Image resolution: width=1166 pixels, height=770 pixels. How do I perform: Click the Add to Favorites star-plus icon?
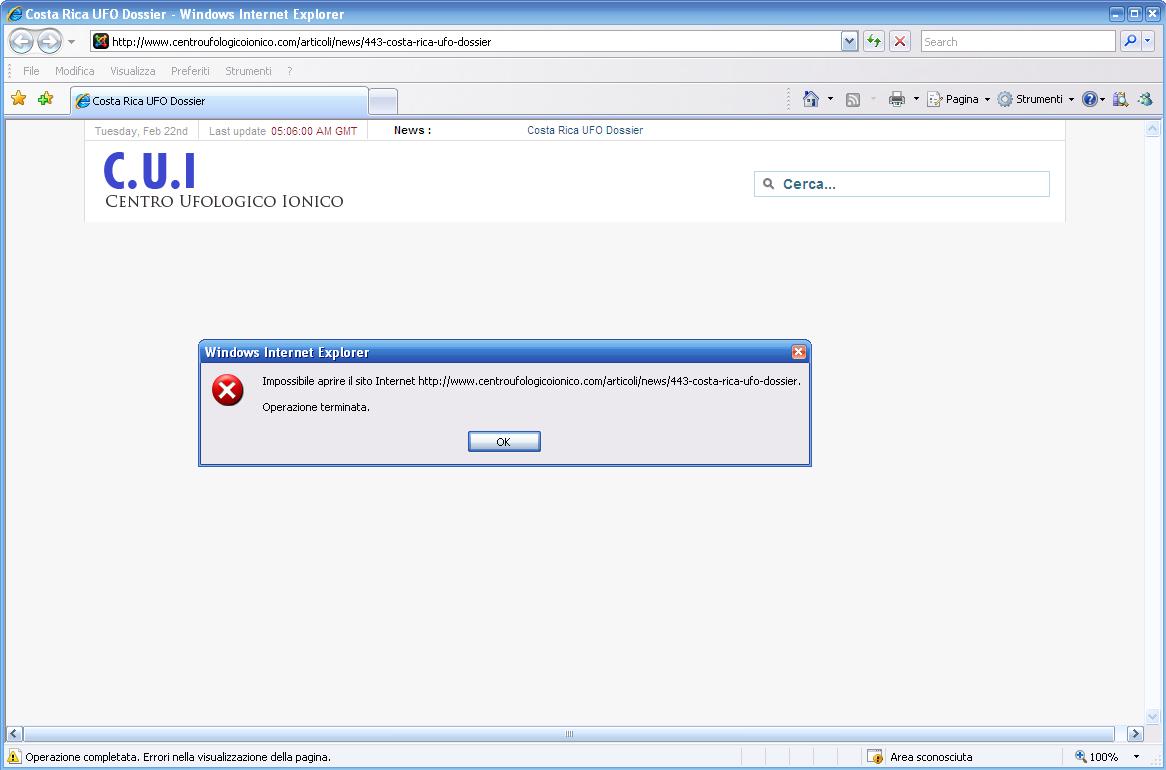coord(45,99)
